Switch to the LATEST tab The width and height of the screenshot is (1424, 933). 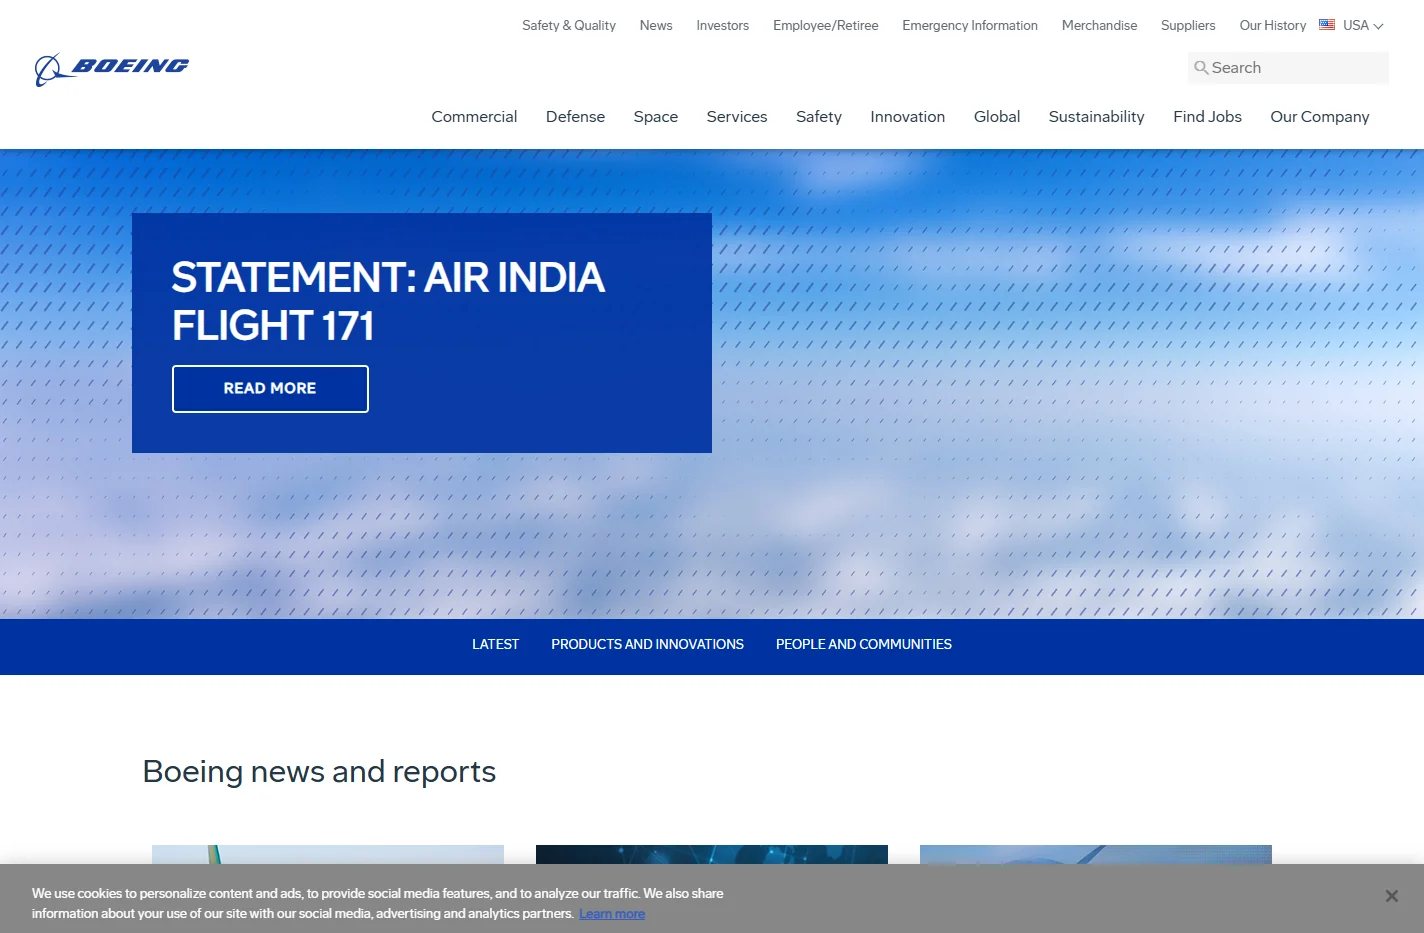point(496,645)
